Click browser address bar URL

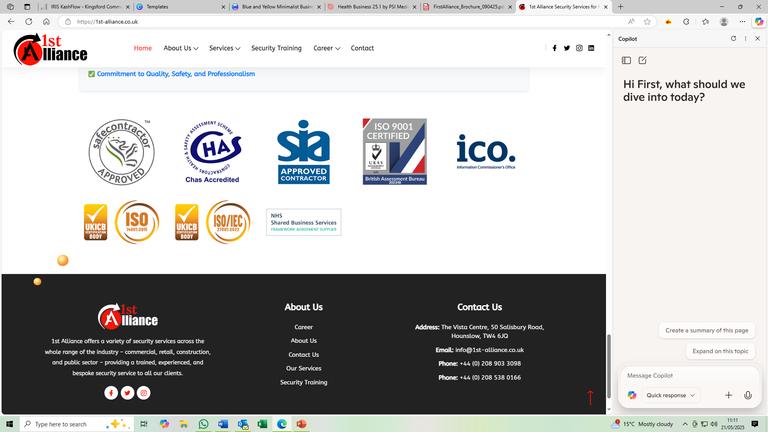click(x=107, y=22)
